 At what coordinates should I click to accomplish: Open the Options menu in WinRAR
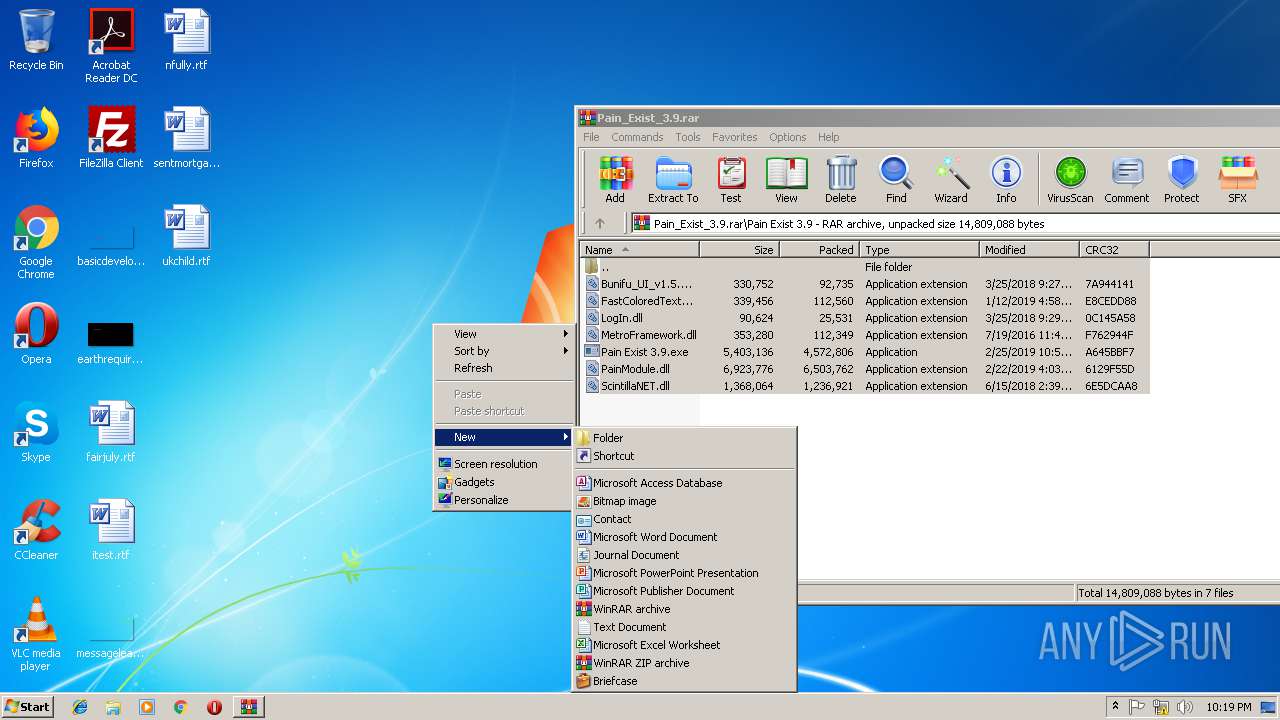tap(787, 137)
